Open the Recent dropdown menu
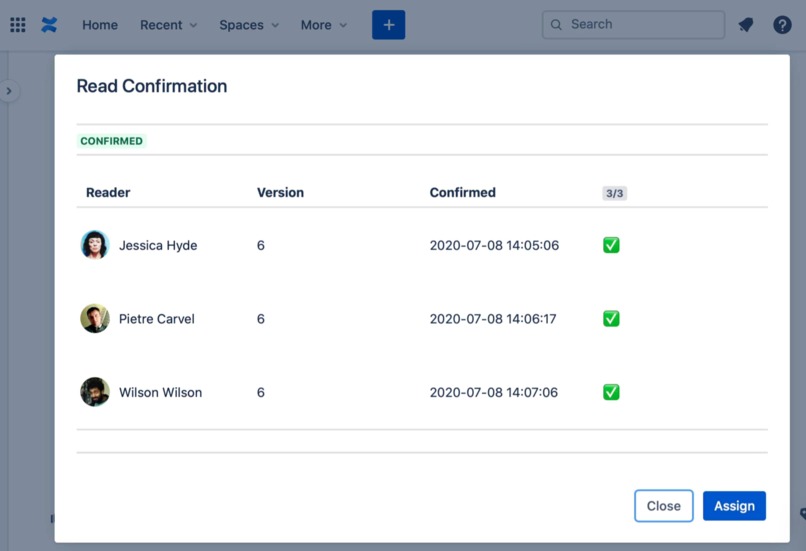The image size is (806, 551). point(169,25)
